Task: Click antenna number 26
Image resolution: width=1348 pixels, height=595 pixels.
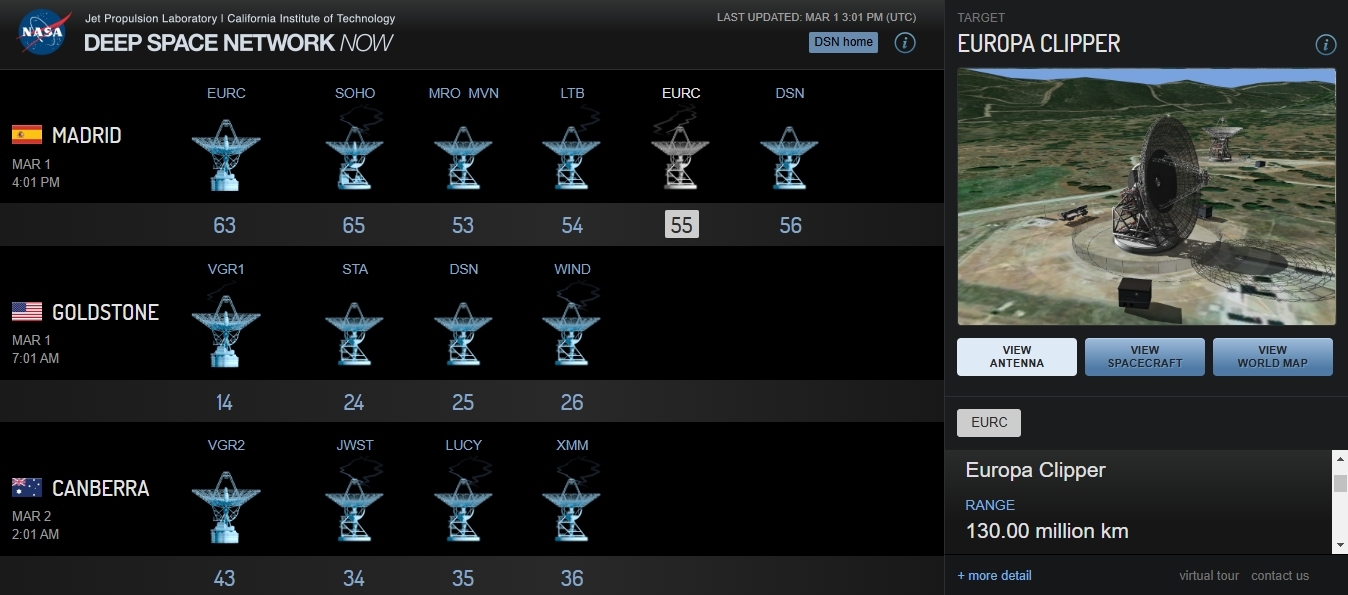Action: [572, 402]
